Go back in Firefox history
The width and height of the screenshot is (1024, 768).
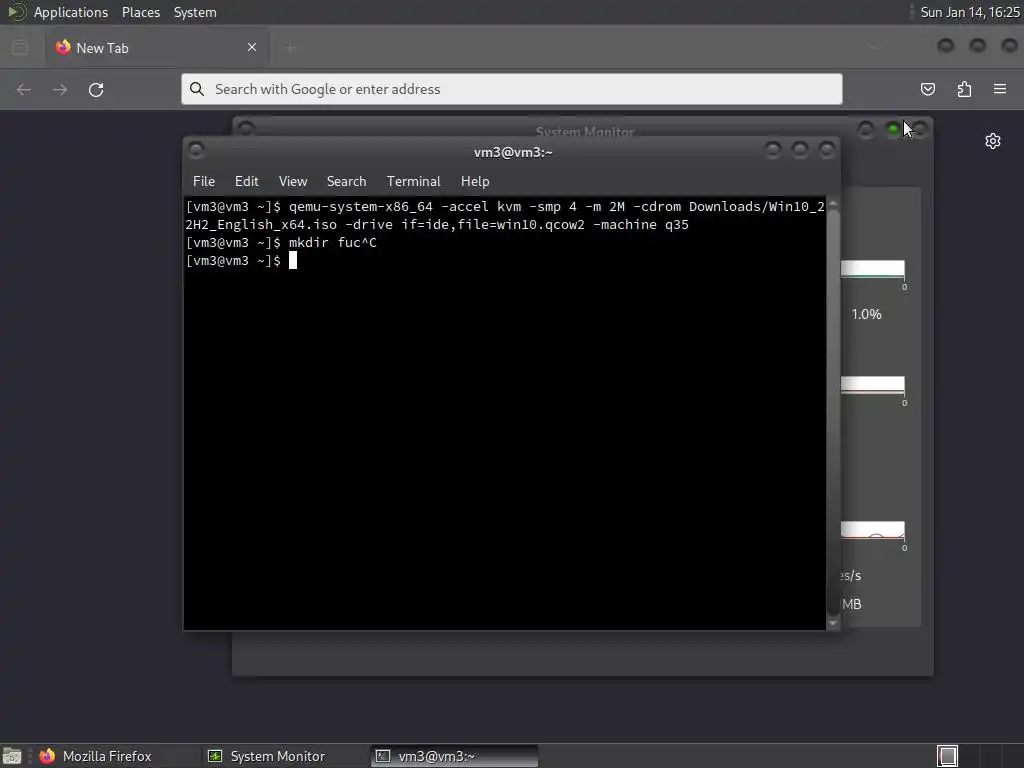(x=24, y=89)
